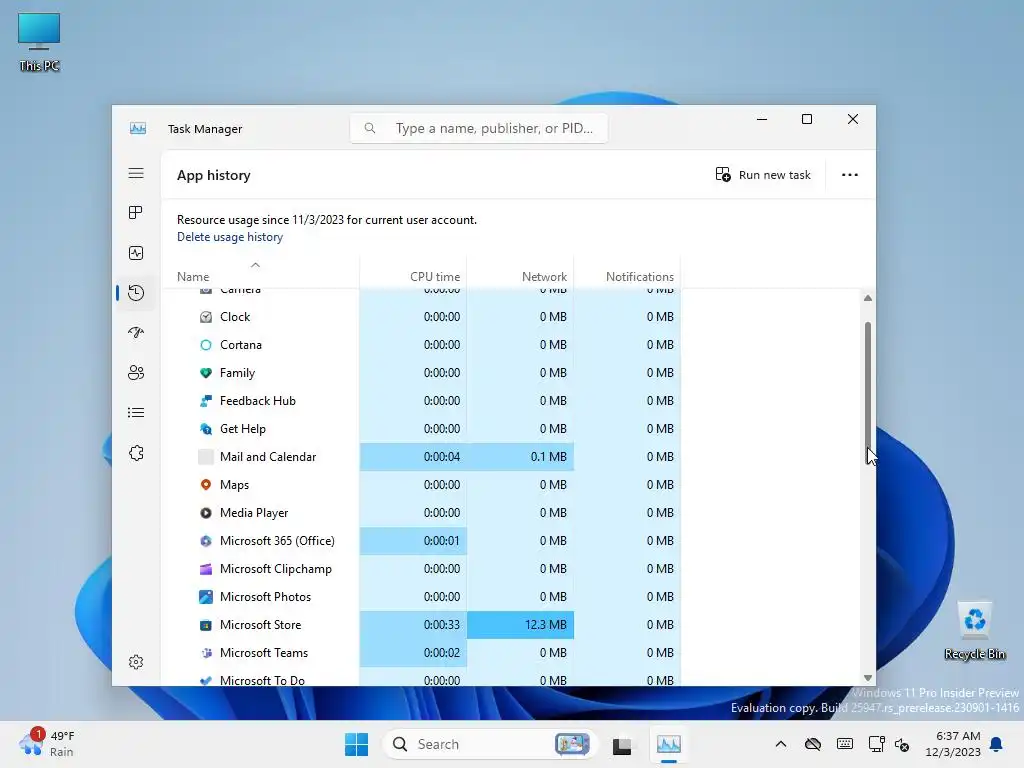Screen dimensions: 1024x768
Task: Click the Microsoft Clipchamp icon
Action: point(206,569)
